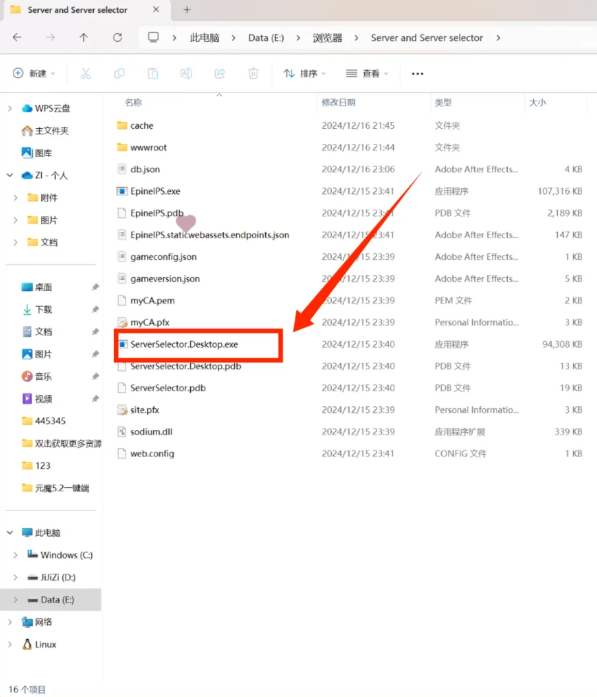Select the myCA.pfx certificate file
The height and width of the screenshot is (697, 597).
tap(149, 322)
